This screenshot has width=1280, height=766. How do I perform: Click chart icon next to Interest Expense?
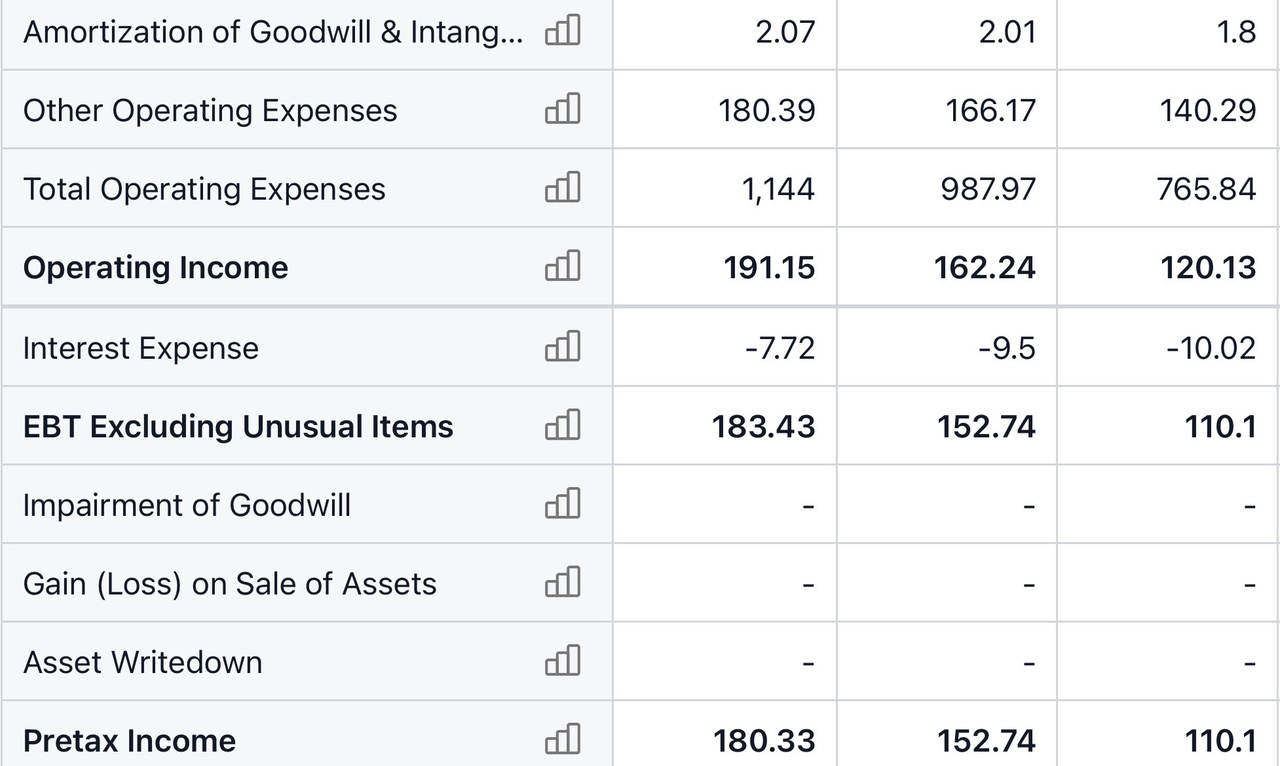coord(562,347)
